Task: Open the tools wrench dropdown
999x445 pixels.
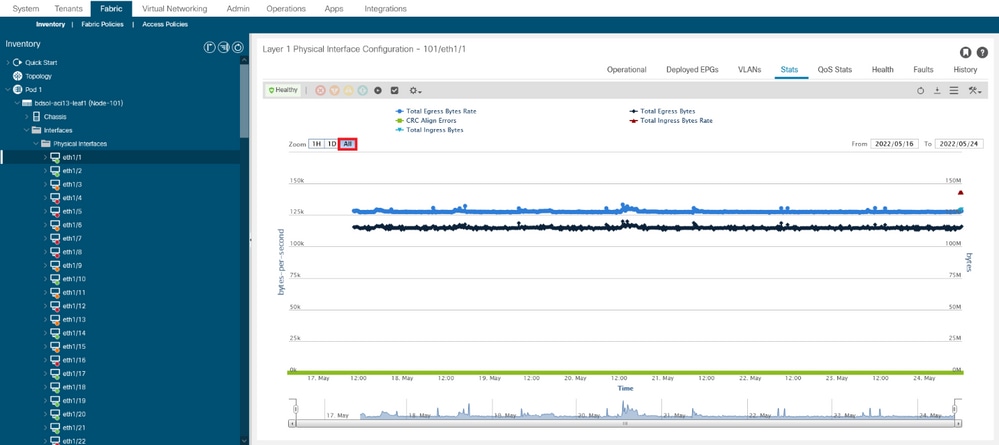Action: (x=975, y=91)
